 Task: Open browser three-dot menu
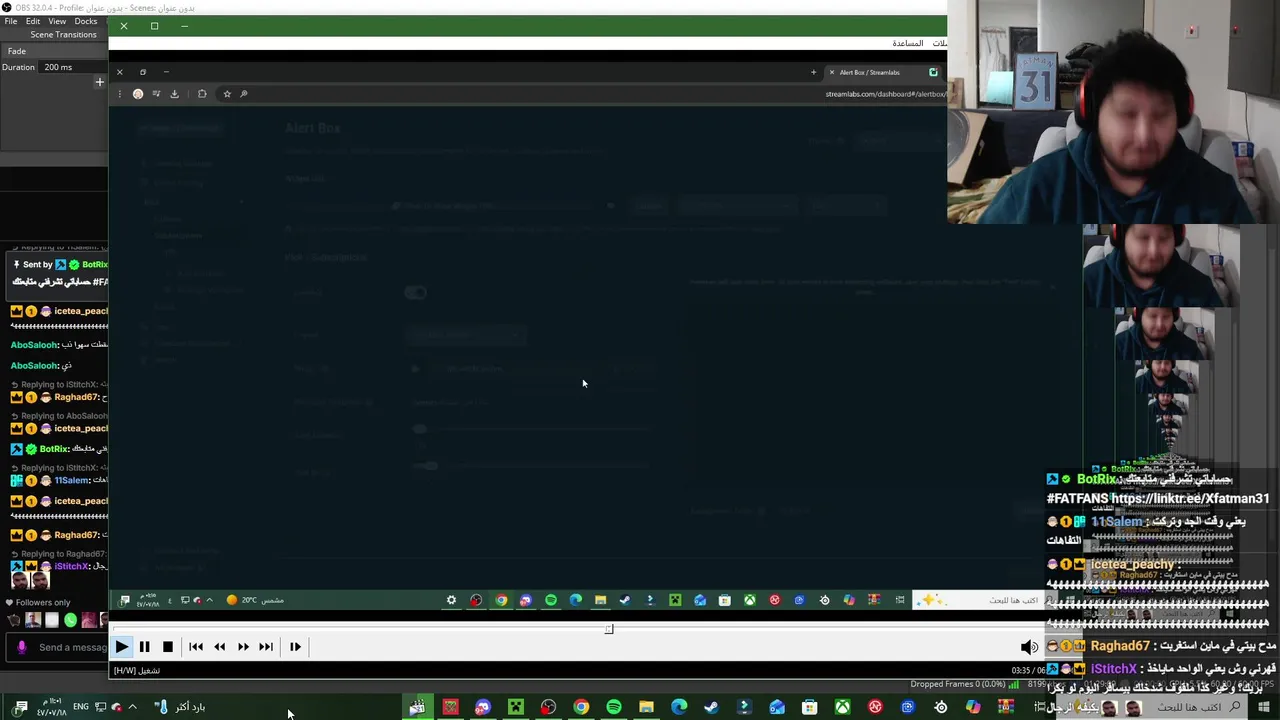click(120, 94)
